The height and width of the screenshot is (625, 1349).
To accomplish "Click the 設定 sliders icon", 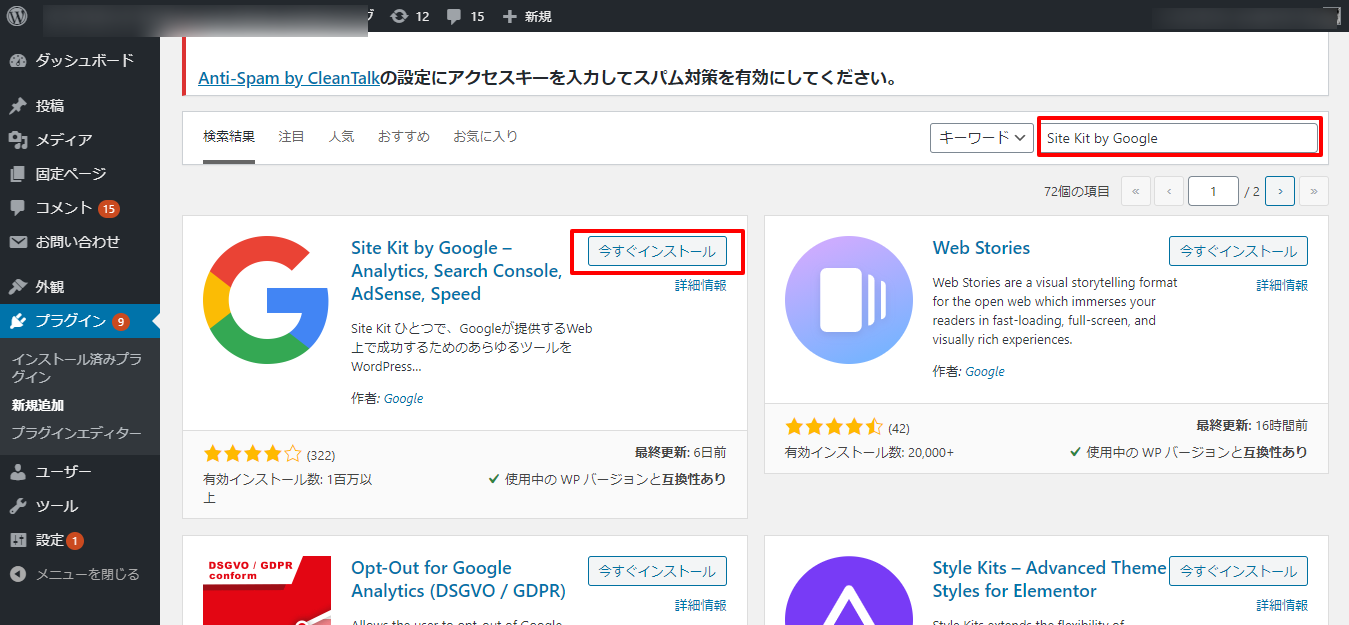I will point(18,540).
